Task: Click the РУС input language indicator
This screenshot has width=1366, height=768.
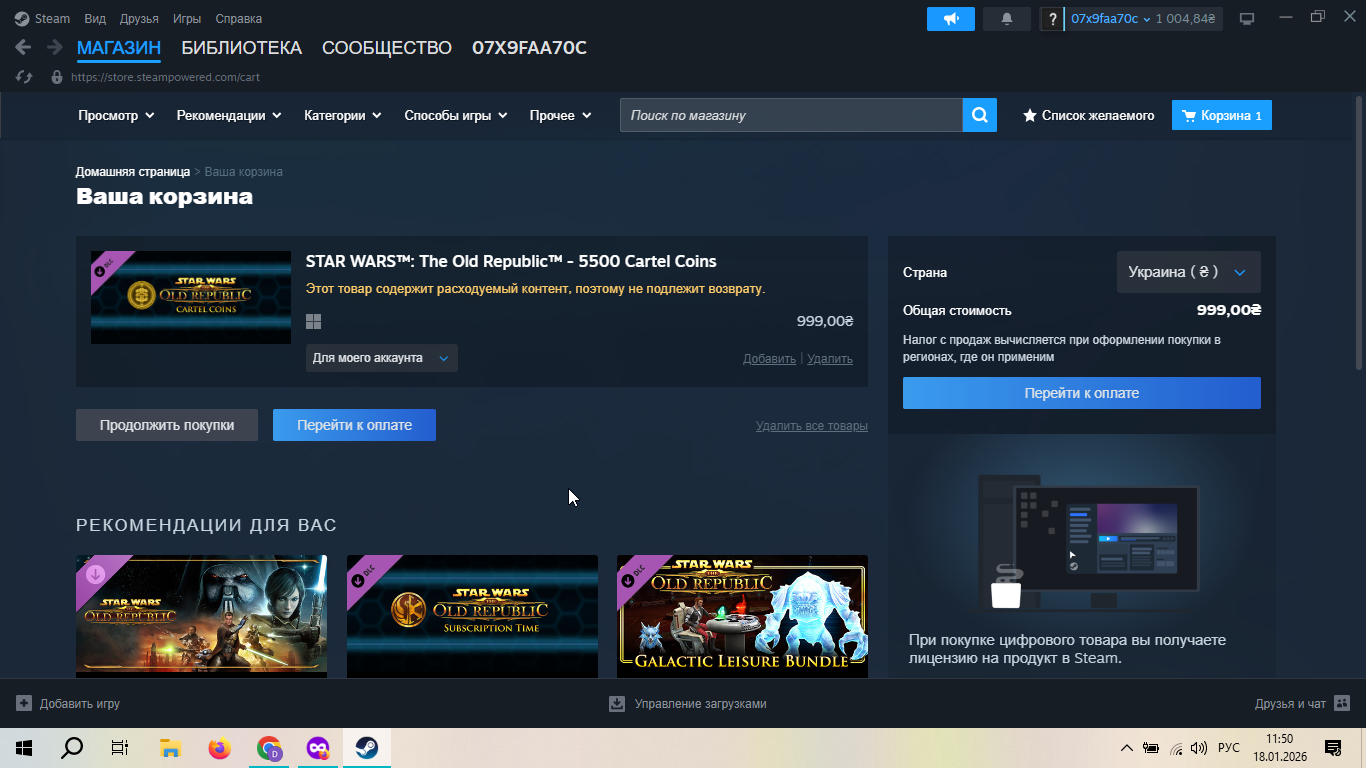Action: pos(1229,748)
